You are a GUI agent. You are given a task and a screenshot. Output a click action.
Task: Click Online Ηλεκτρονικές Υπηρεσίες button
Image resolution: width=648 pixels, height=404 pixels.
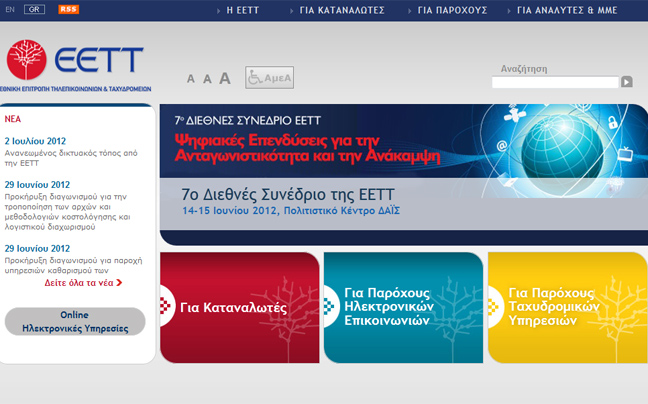point(75,321)
